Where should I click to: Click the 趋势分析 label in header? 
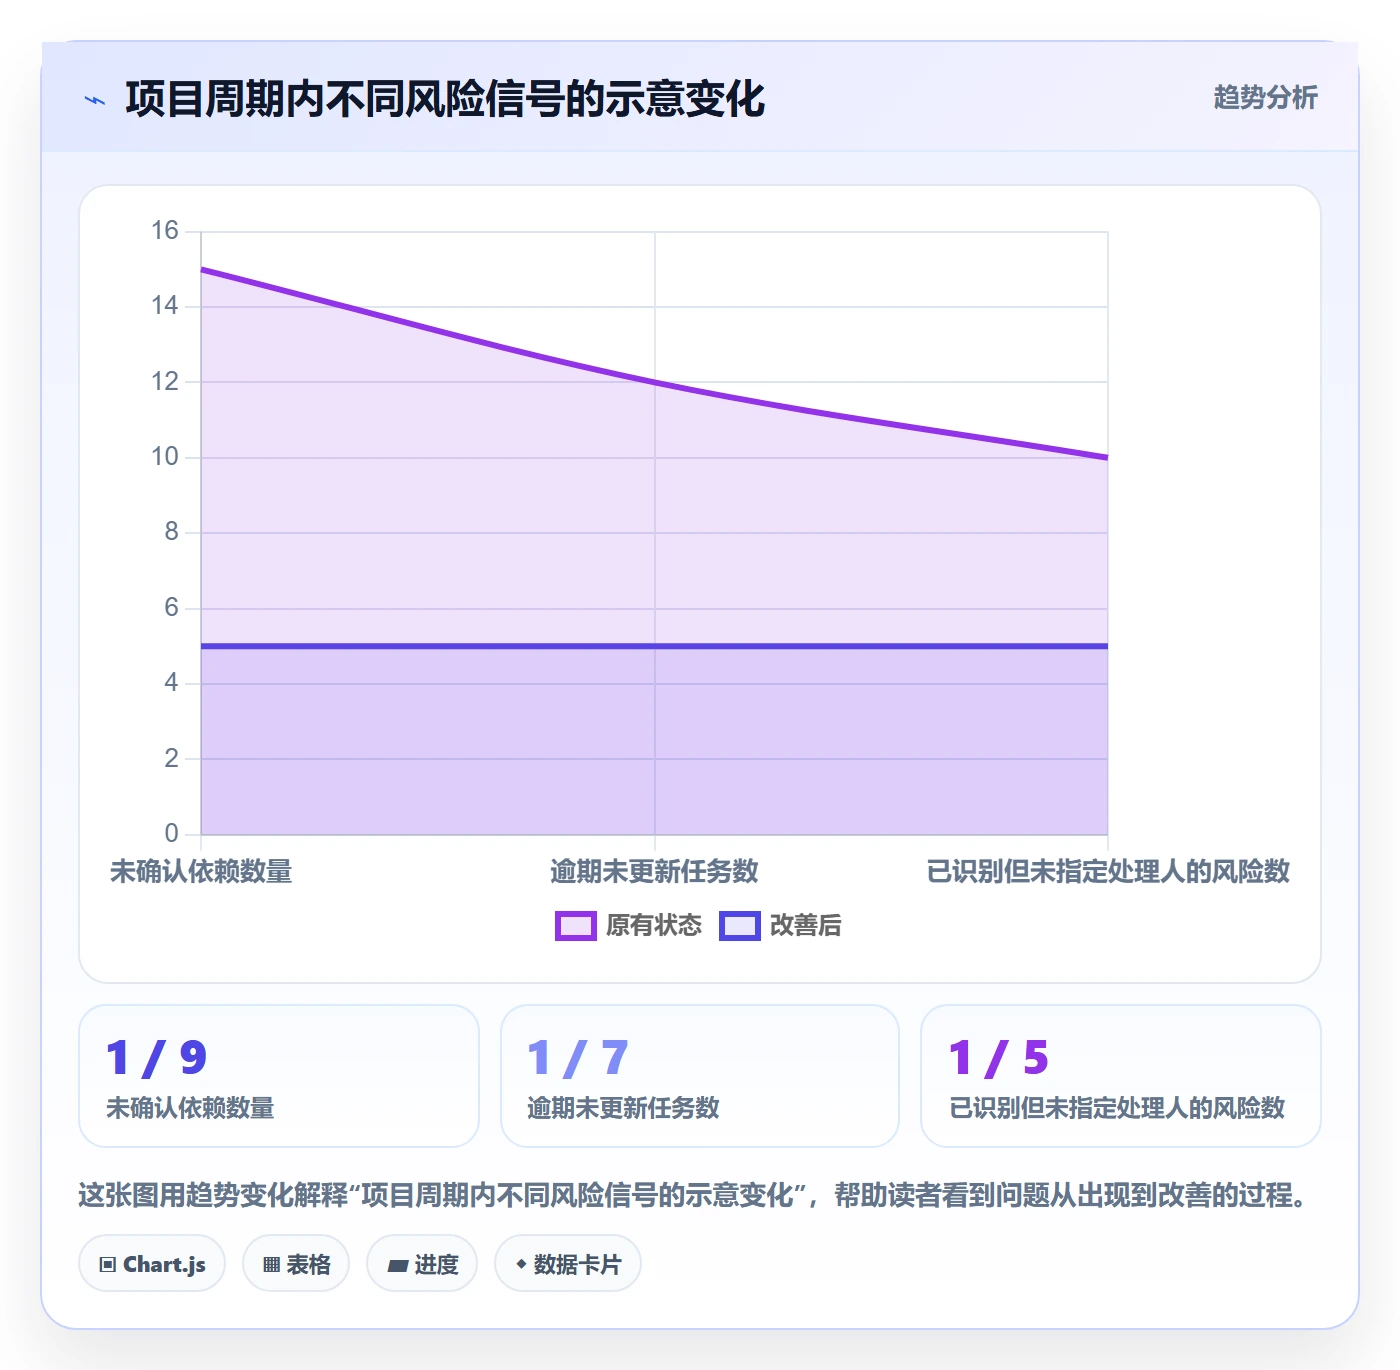[x=1265, y=97]
